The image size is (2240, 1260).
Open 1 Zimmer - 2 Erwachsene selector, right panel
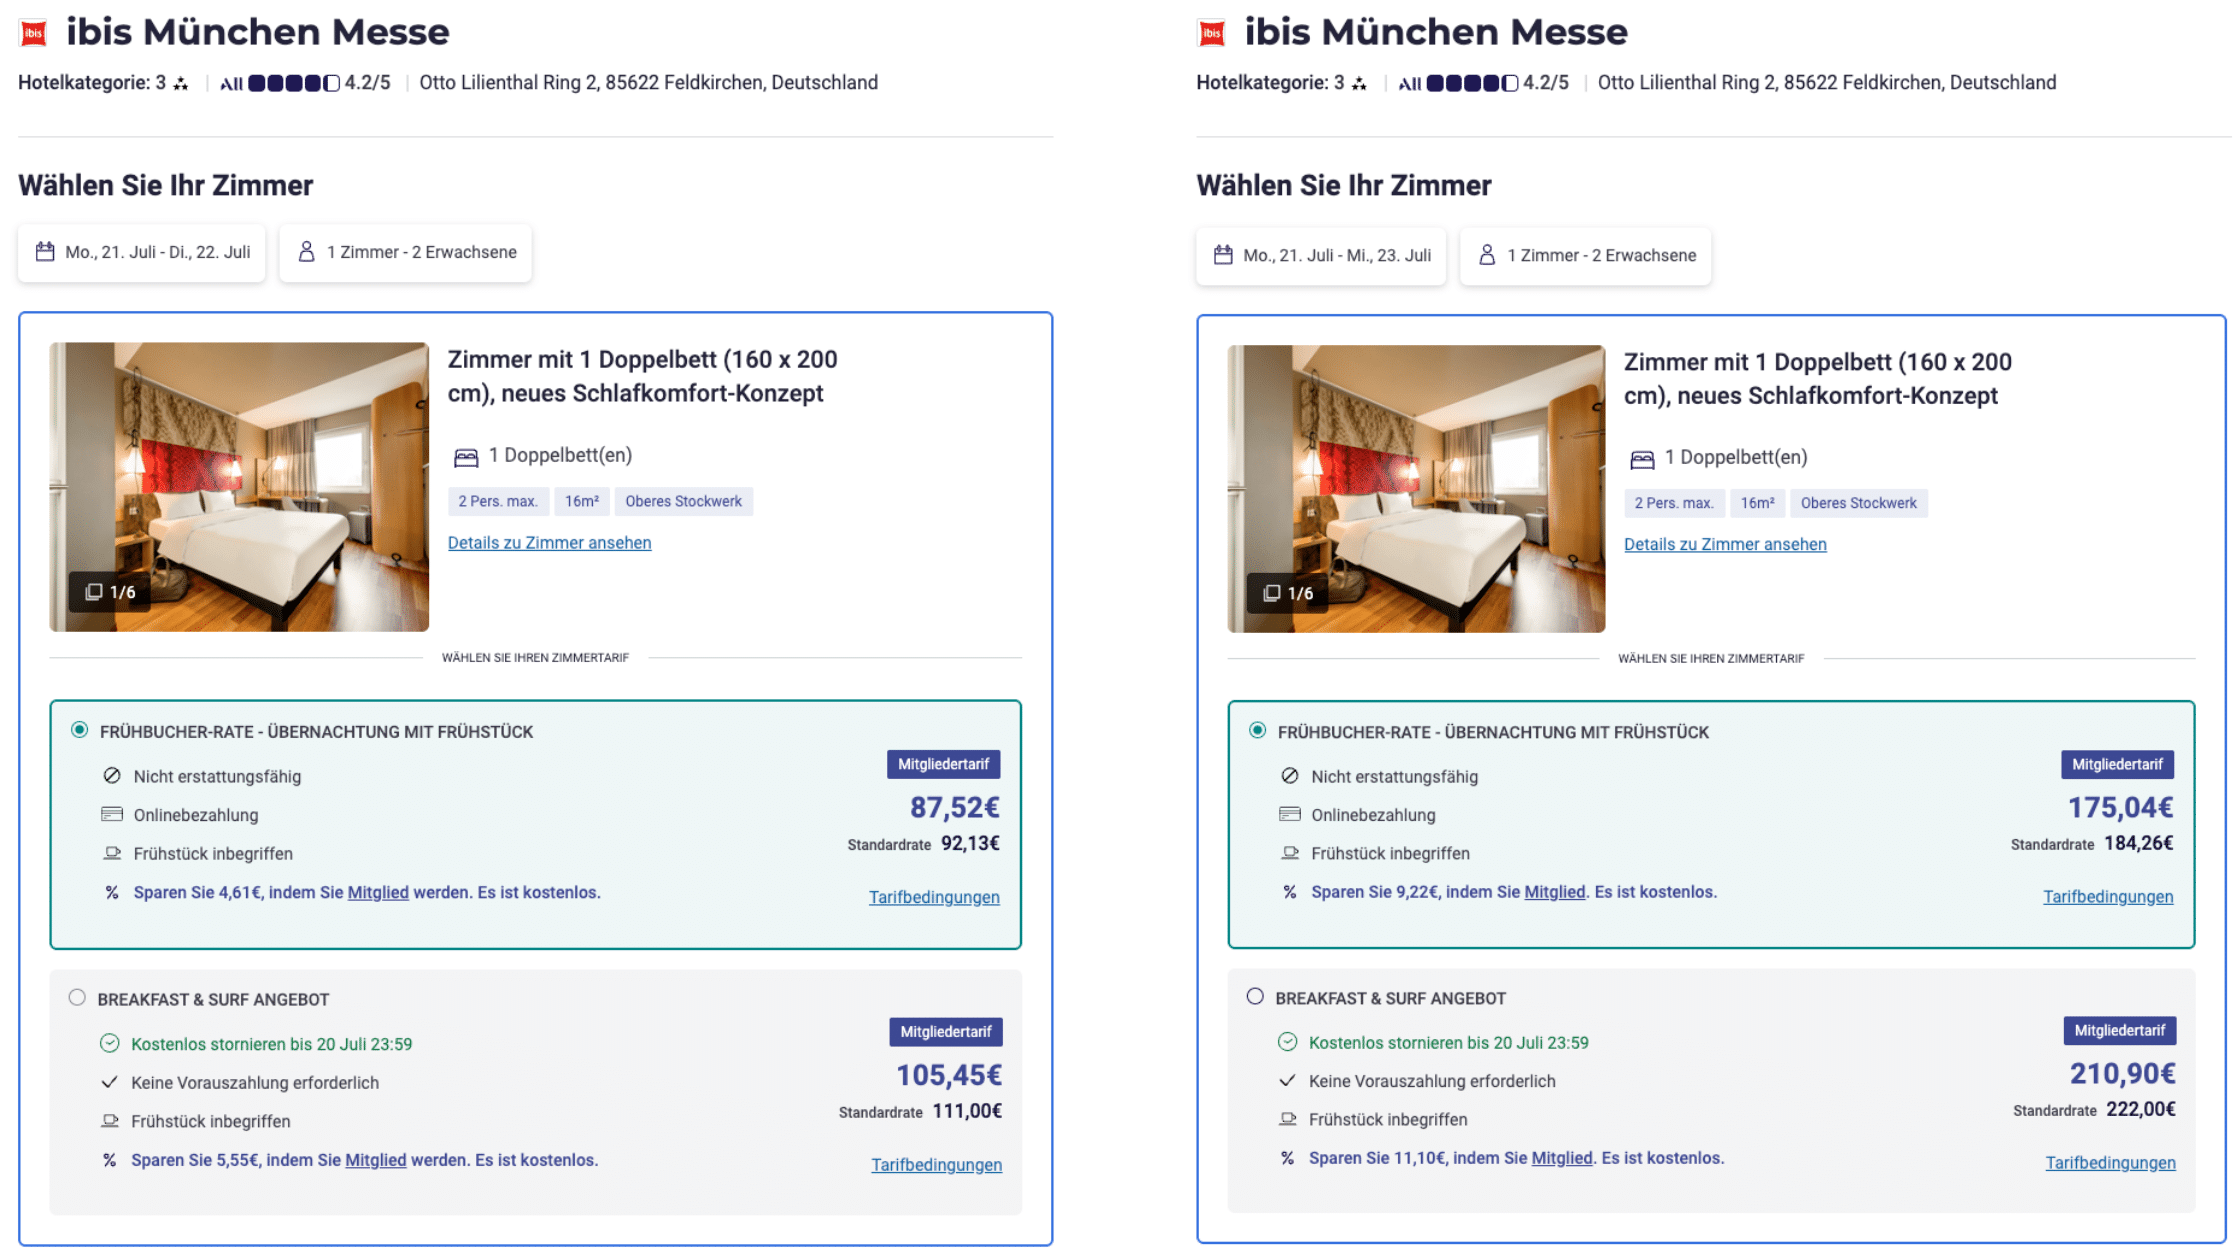(x=1585, y=256)
